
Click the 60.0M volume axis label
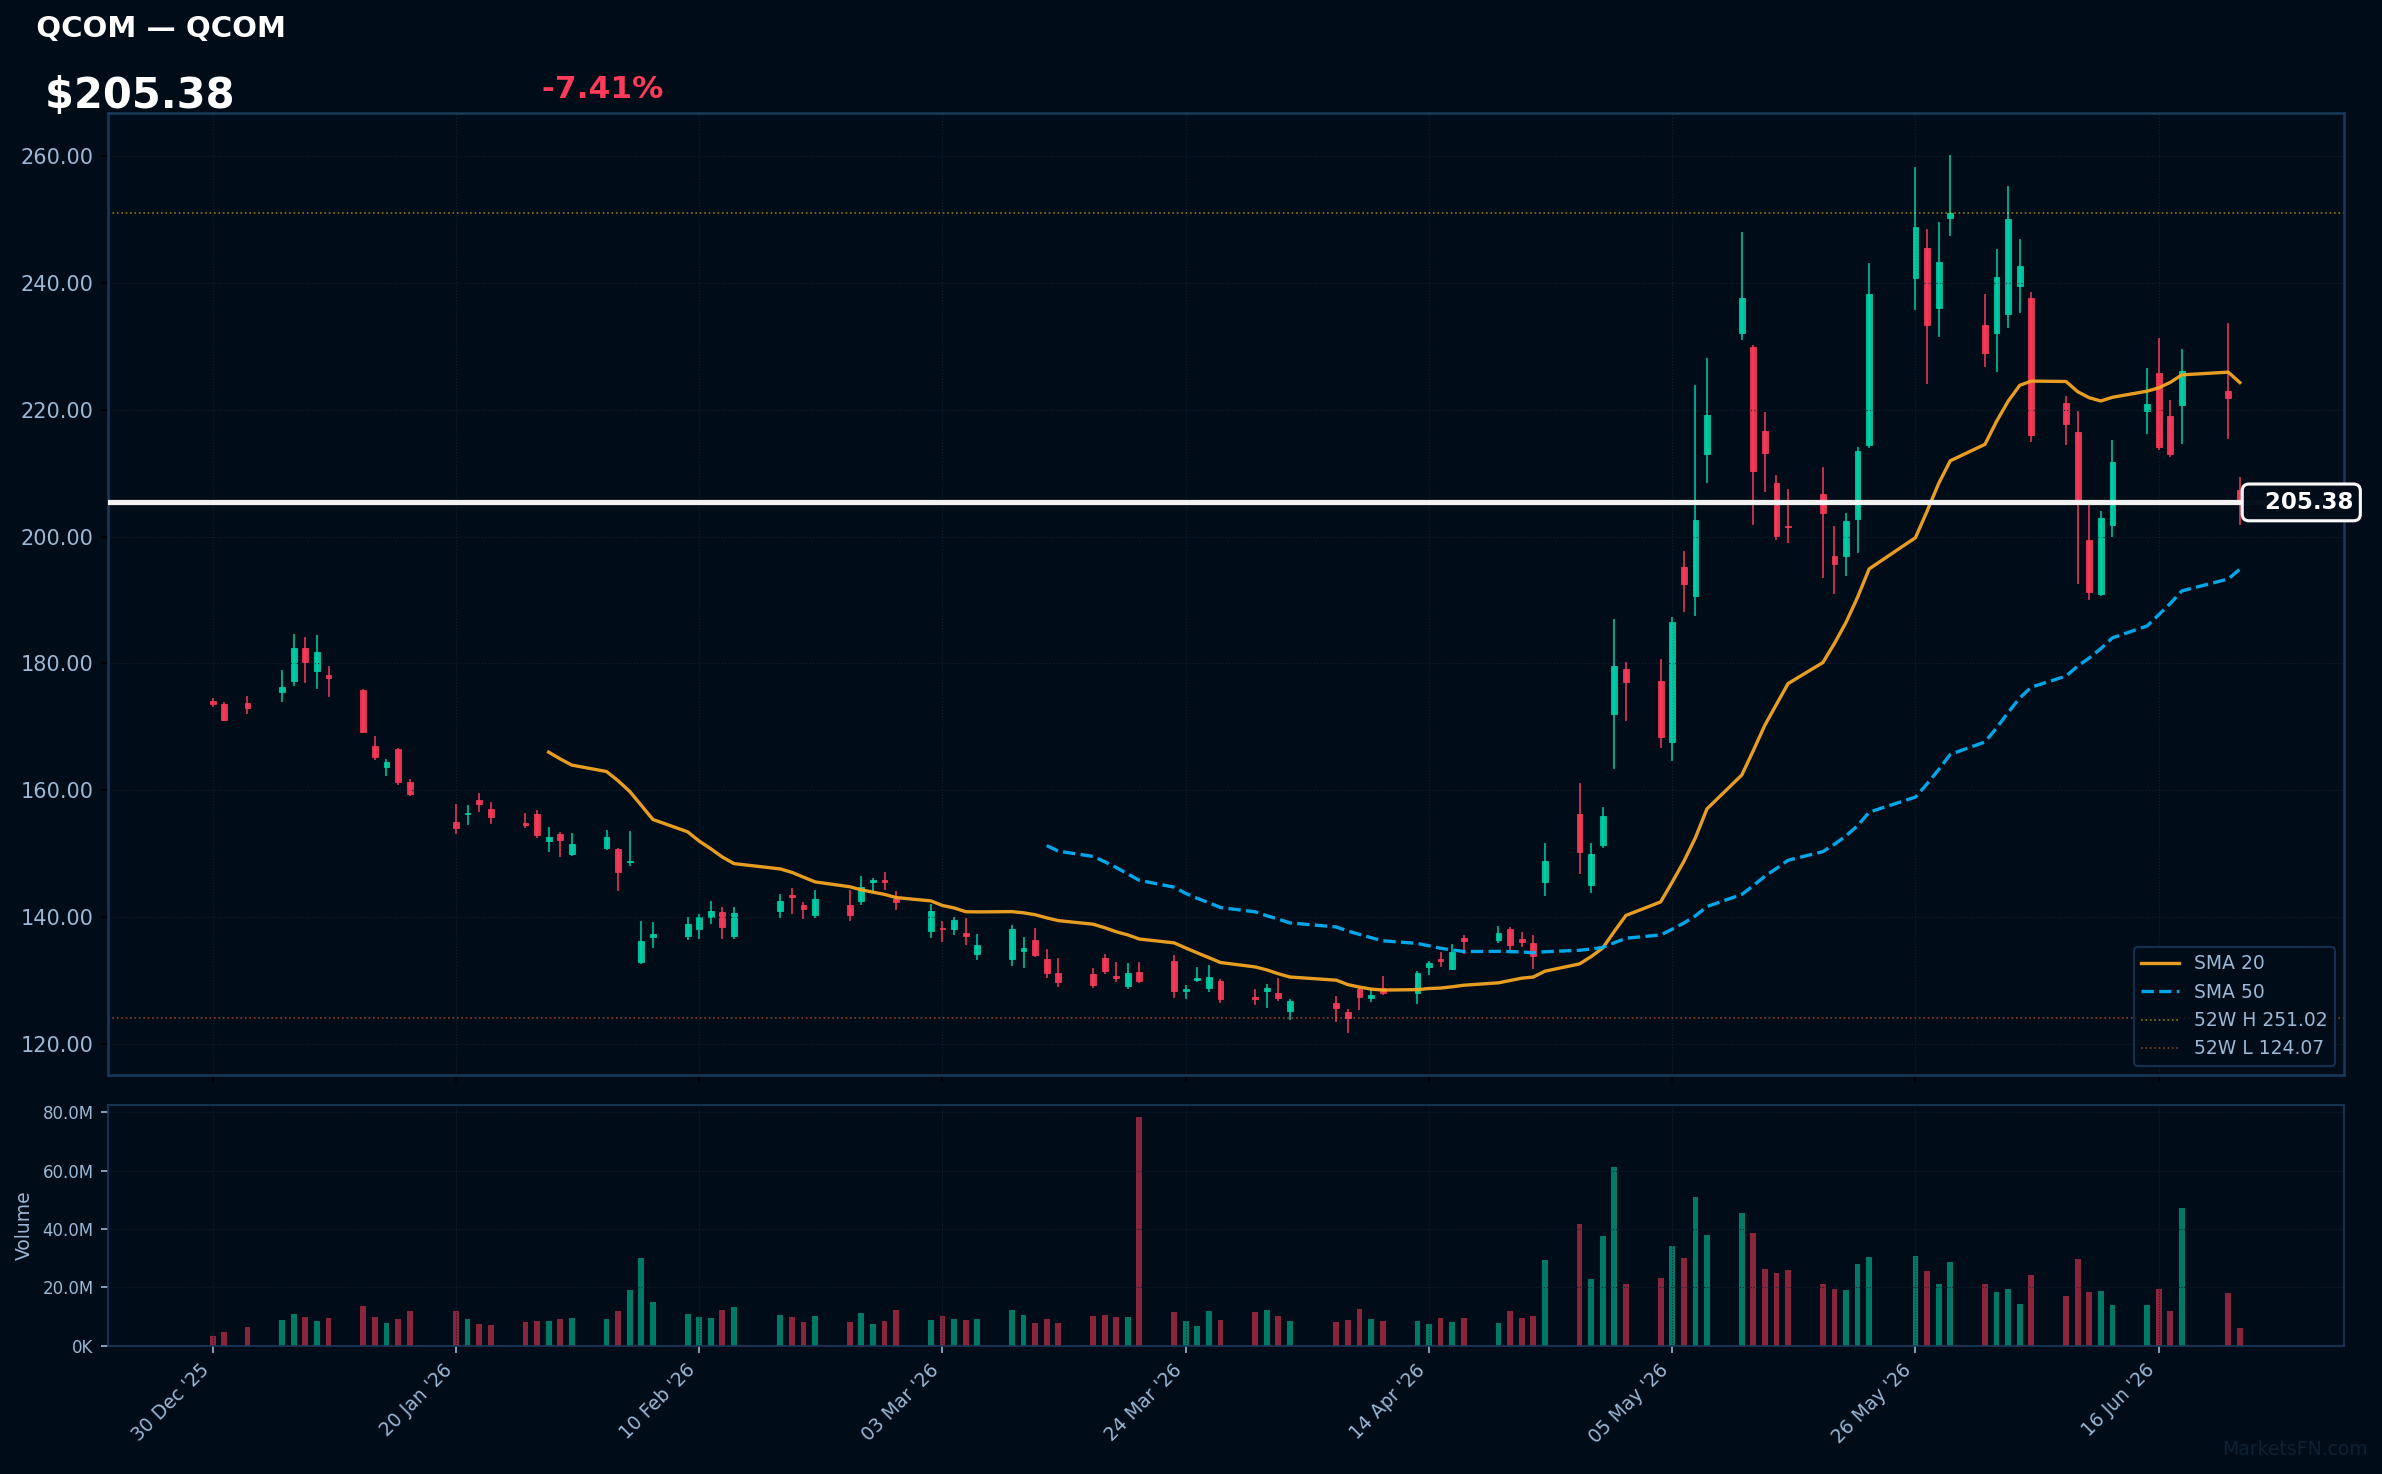click(68, 1172)
